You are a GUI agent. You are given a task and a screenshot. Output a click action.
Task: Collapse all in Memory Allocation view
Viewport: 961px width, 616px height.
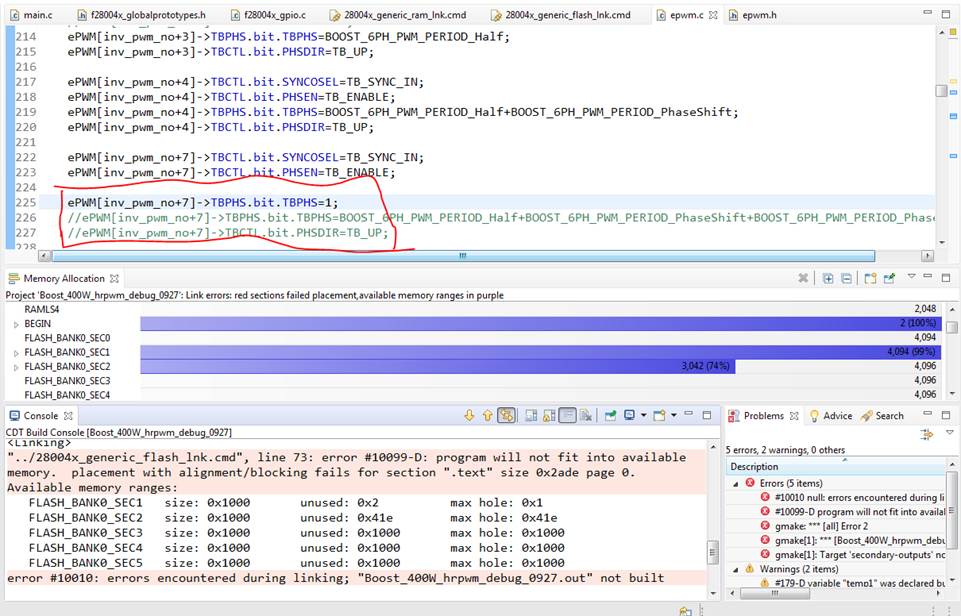tap(846, 278)
